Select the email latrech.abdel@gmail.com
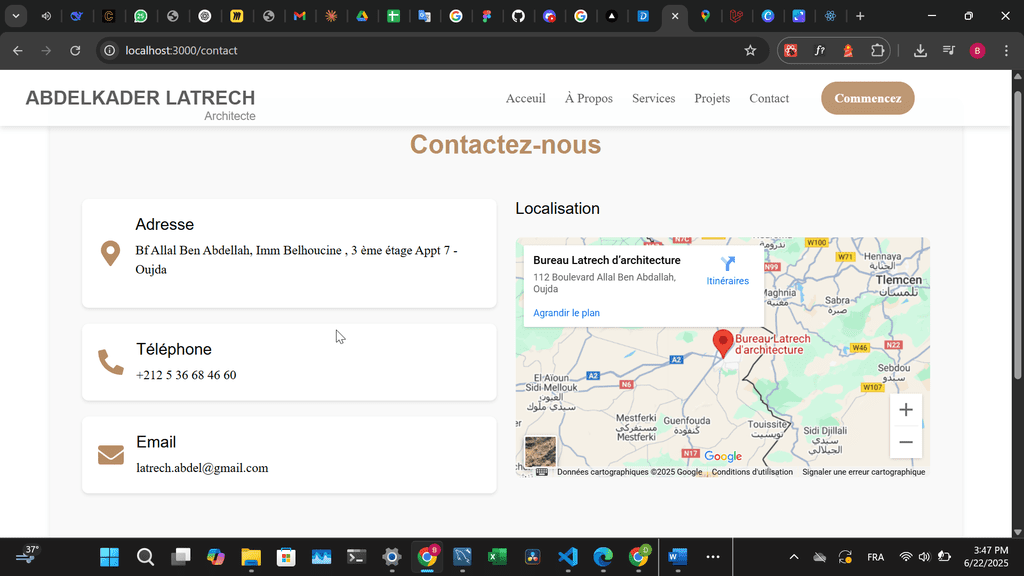The width and height of the screenshot is (1024, 576). click(x=202, y=468)
